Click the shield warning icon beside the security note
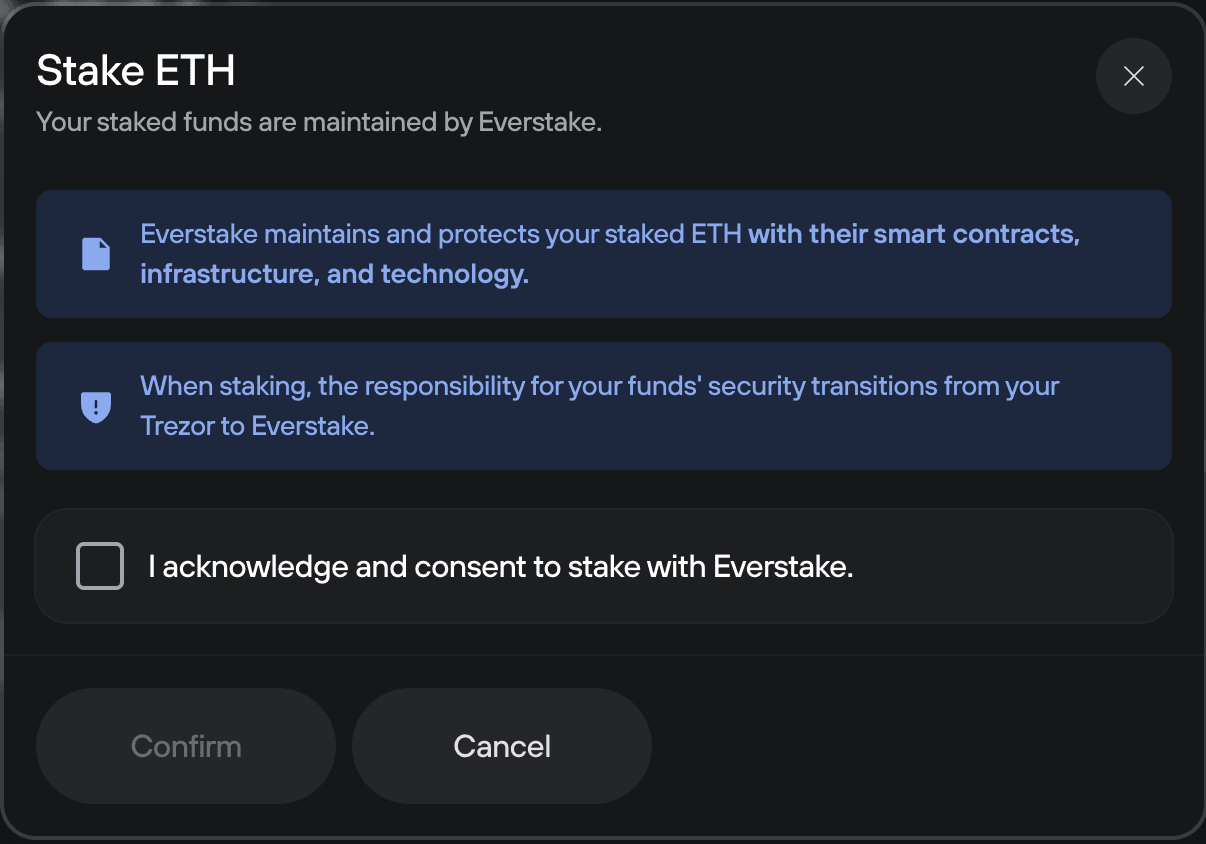The height and width of the screenshot is (844, 1206). coord(96,406)
